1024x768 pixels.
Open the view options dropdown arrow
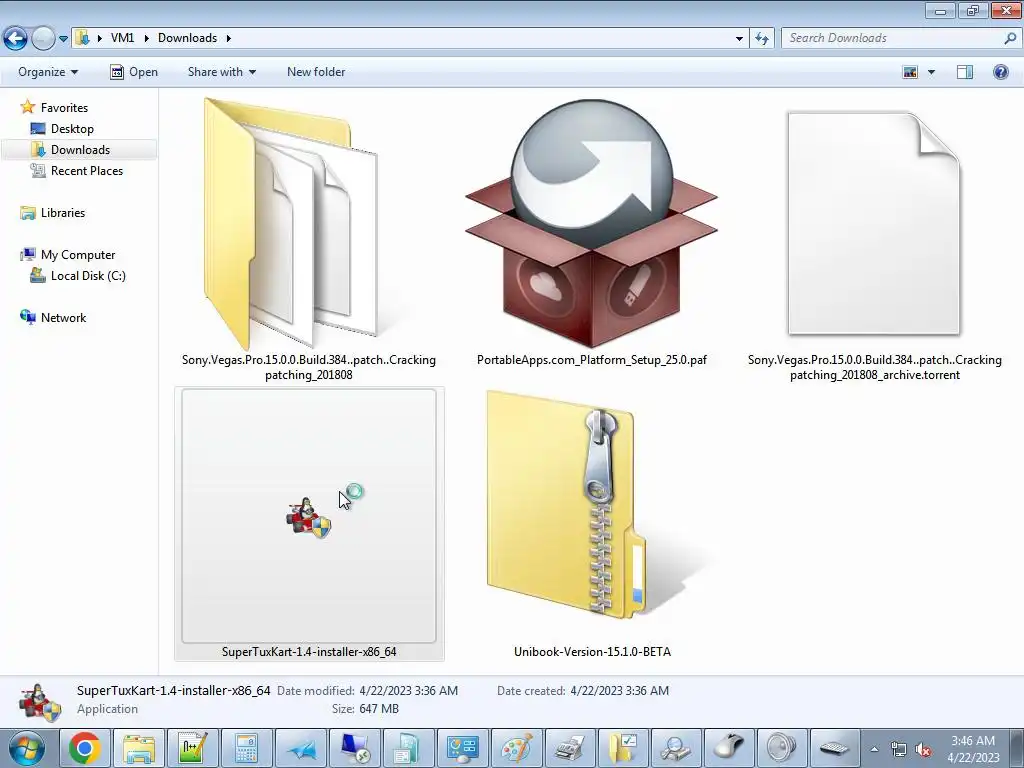tap(931, 72)
